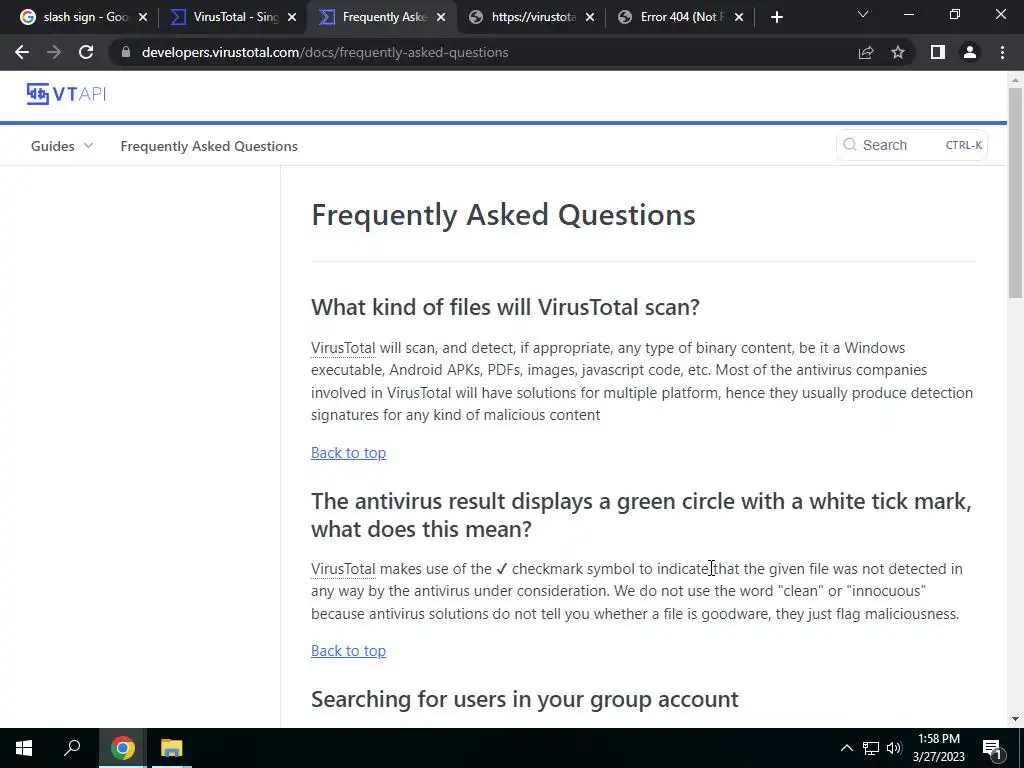This screenshot has width=1024, height=768.
Task: Close the 'Error 404' tab
Action: coord(739,17)
